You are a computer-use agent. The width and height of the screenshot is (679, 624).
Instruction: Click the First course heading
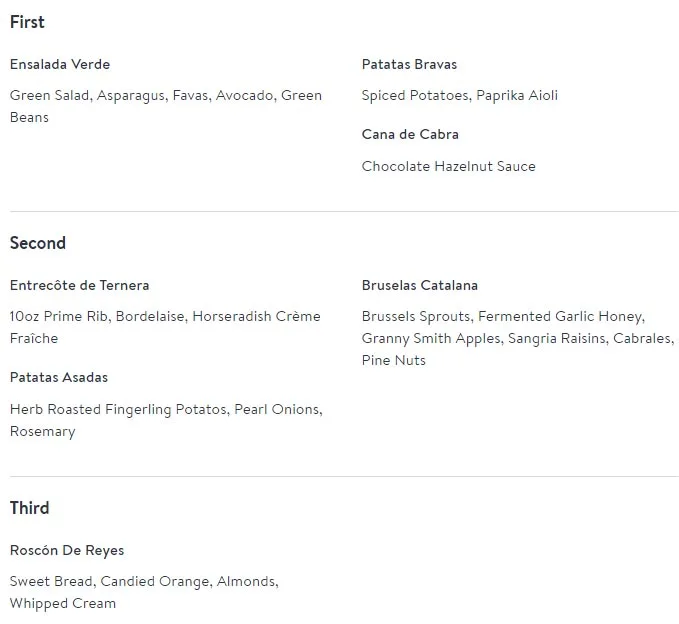[x=27, y=22]
